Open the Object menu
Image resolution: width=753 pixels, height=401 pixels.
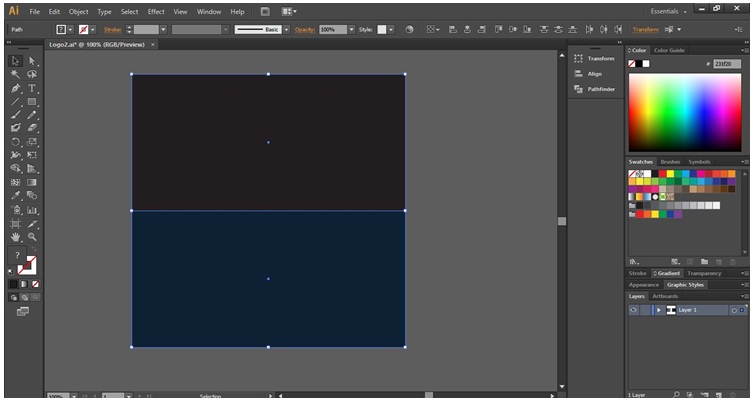coord(79,12)
